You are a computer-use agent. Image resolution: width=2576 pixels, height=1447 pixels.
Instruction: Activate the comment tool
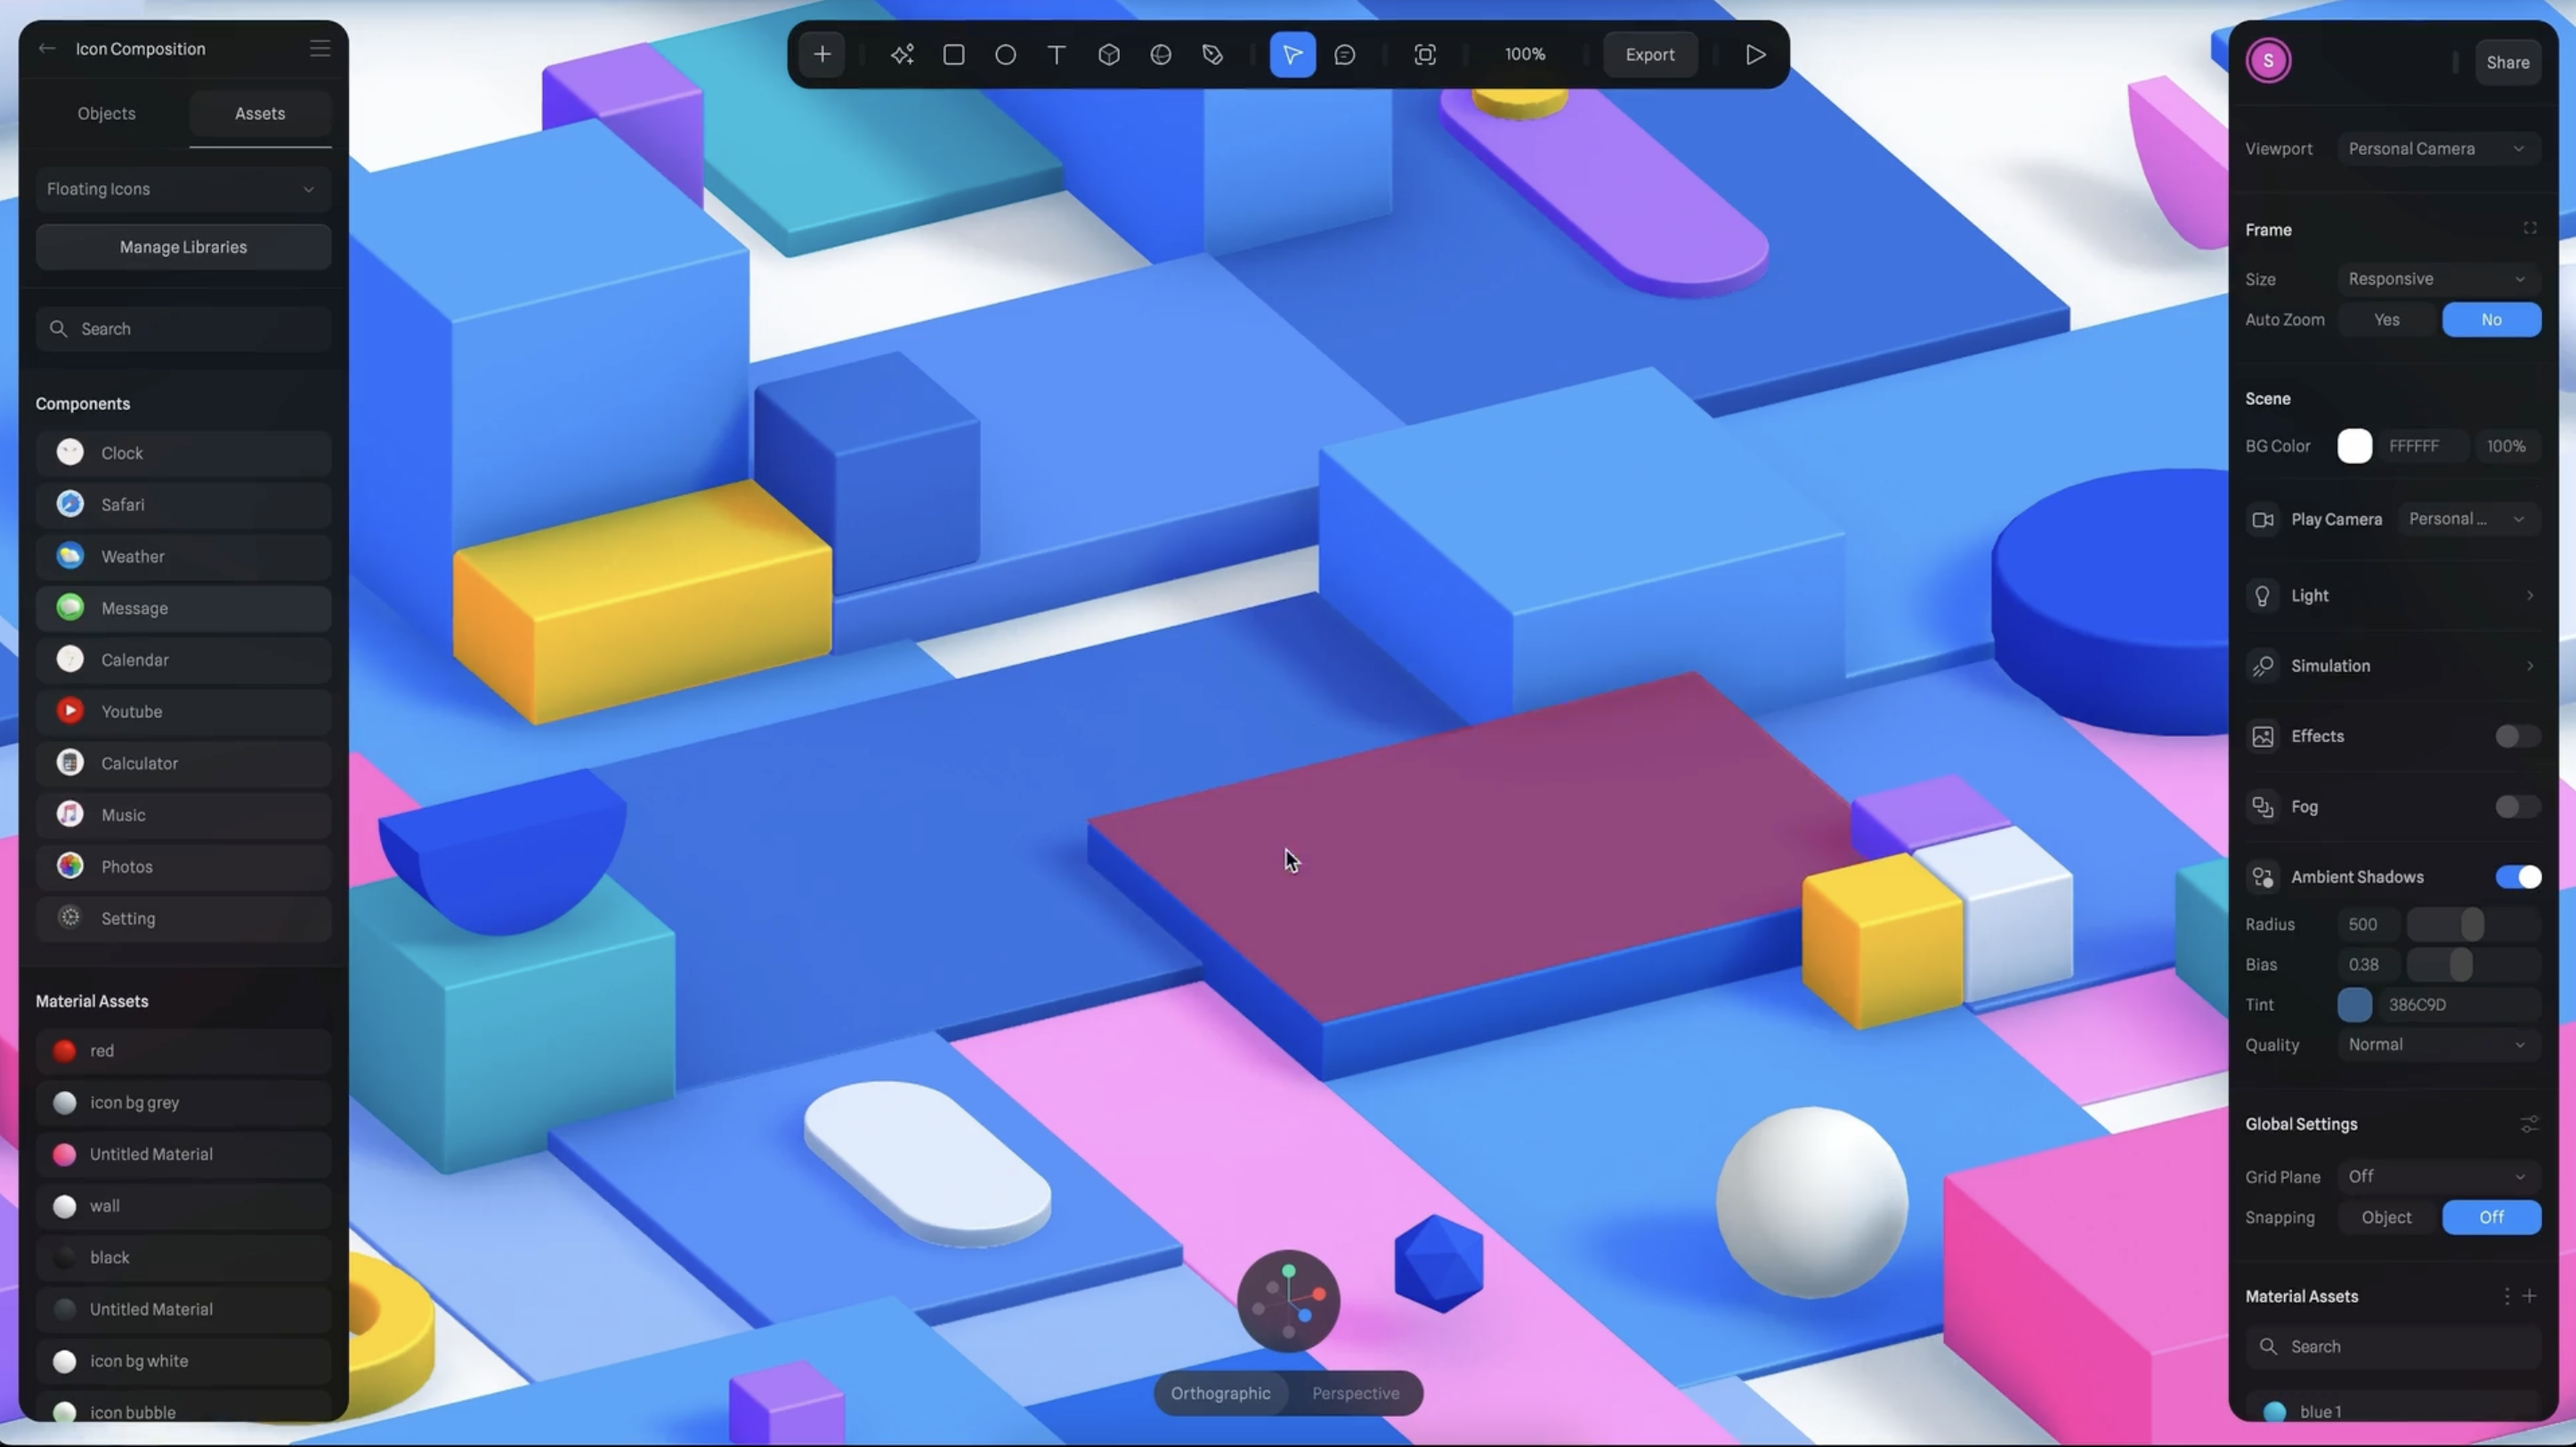click(x=1344, y=55)
